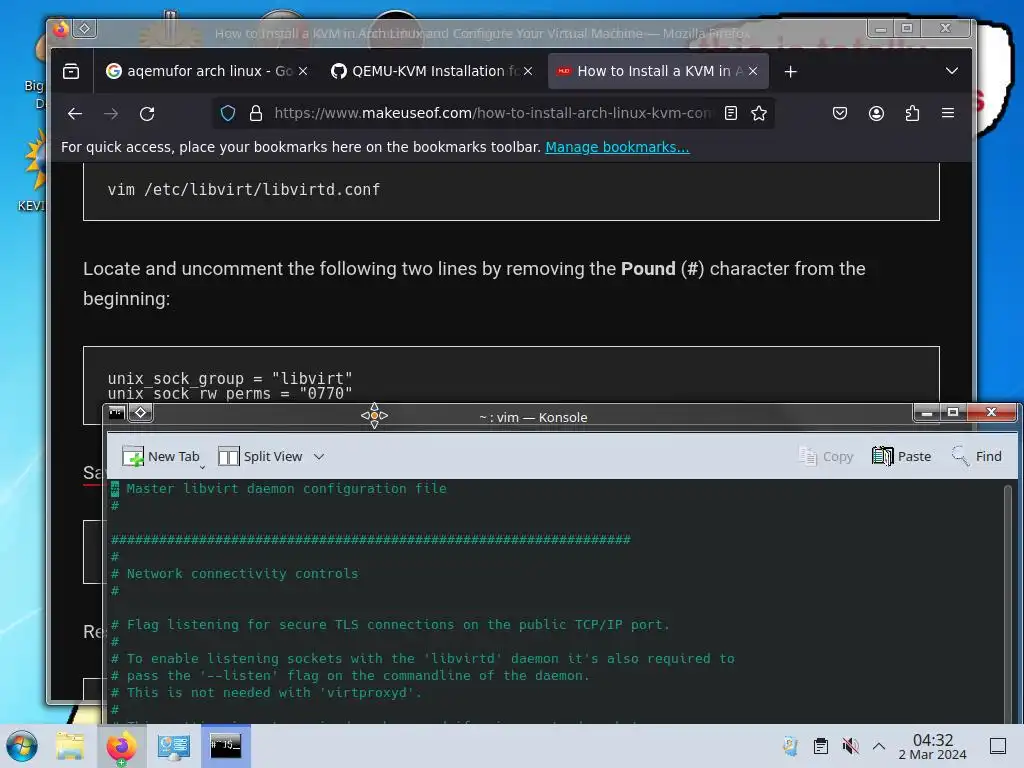Expand the New Tab profile dropdown arrow
Image resolution: width=1024 pixels, height=768 pixels.
click(x=202, y=466)
